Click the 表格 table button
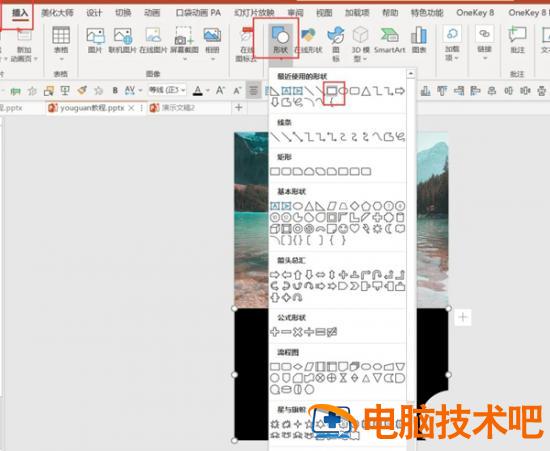The height and width of the screenshot is (451, 550). 61,42
